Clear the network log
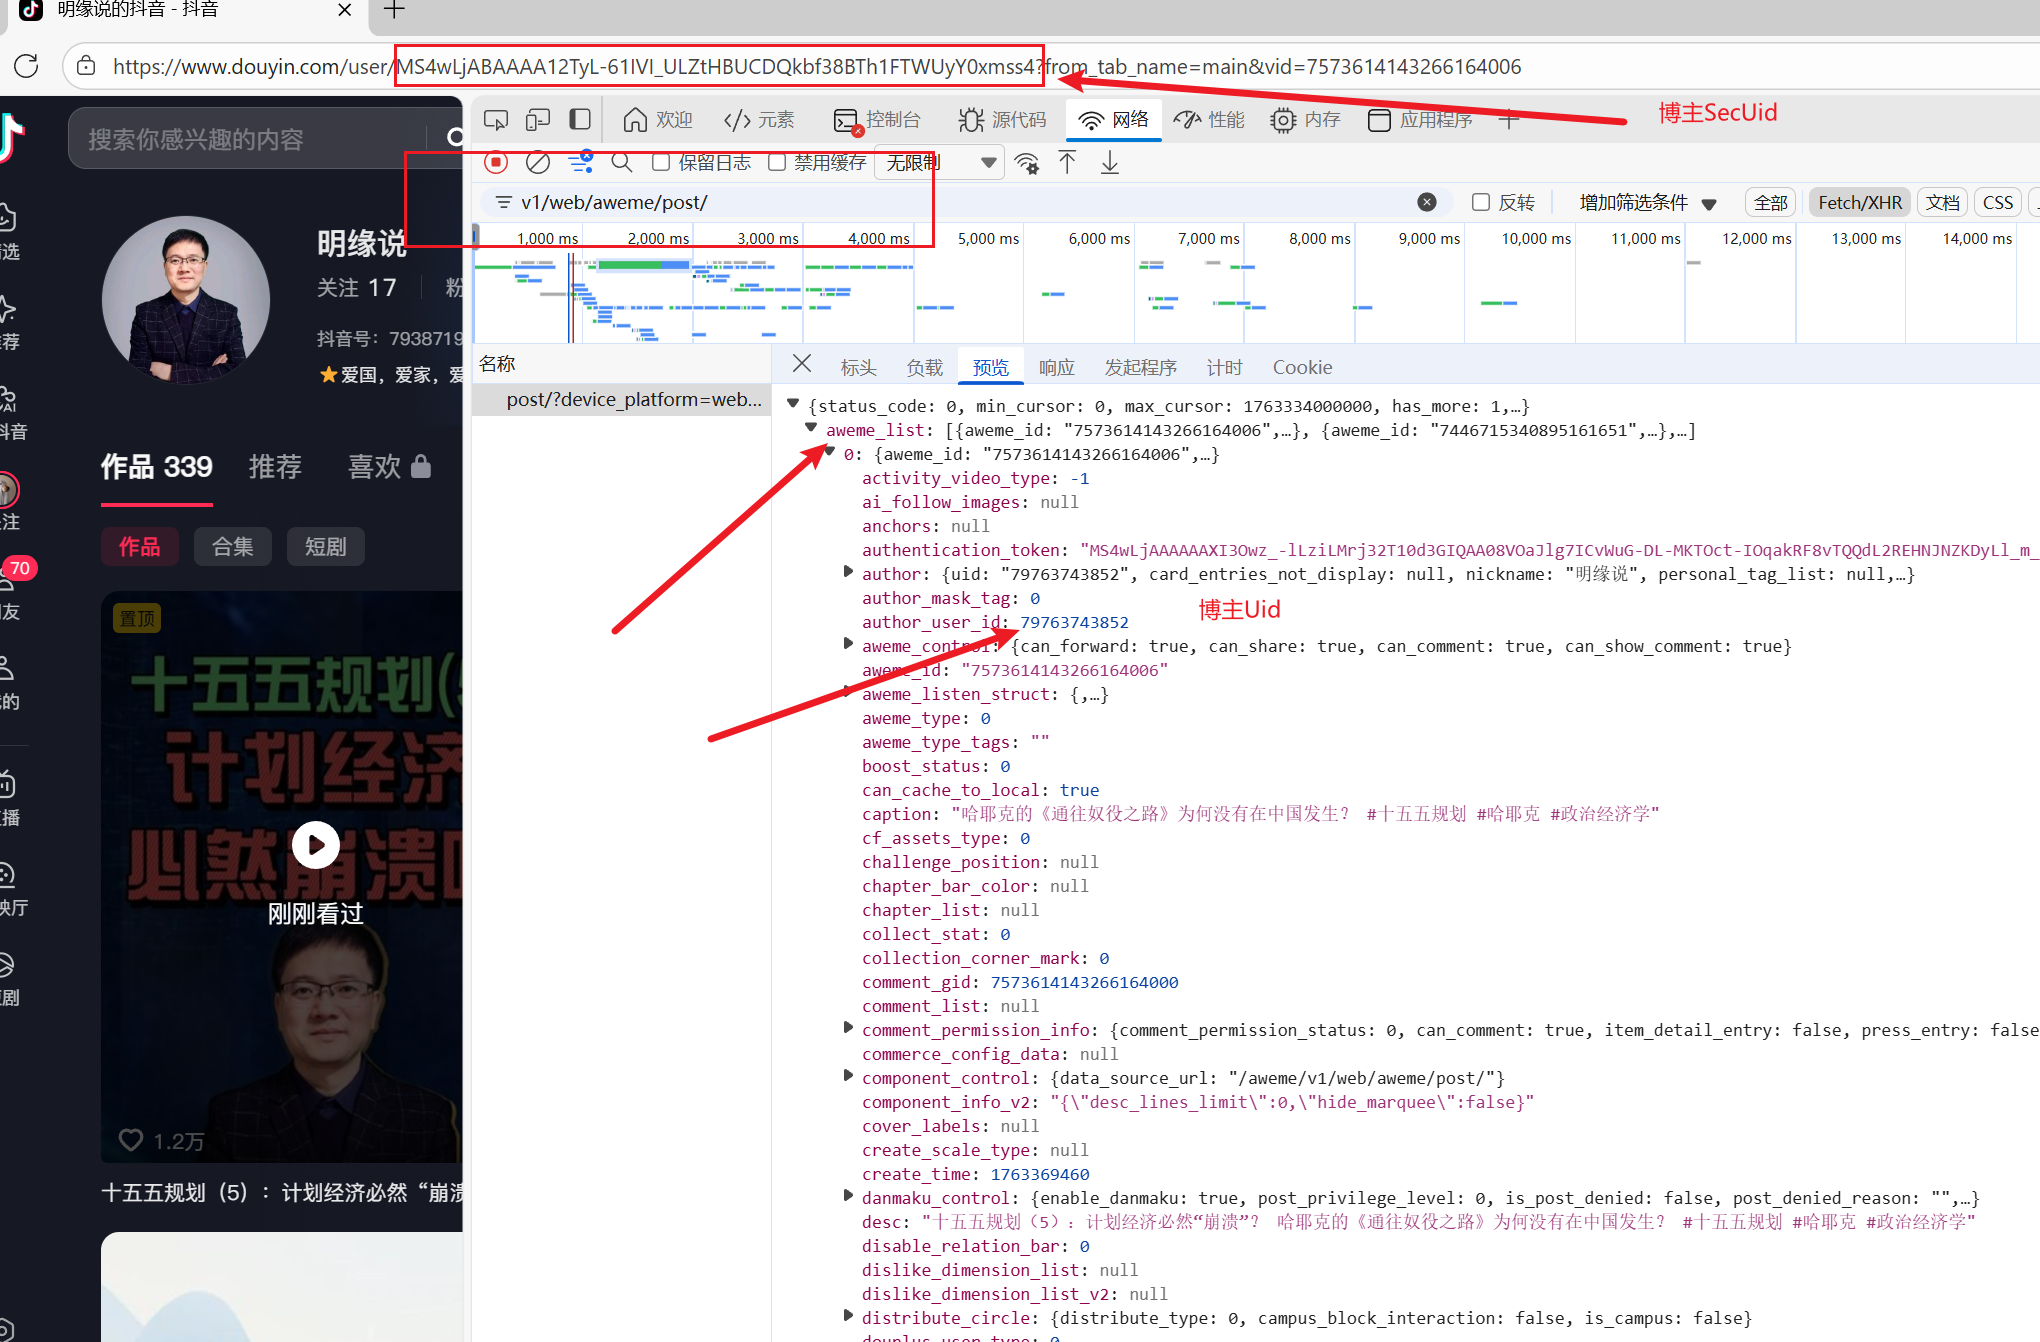 tap(538, 162)
